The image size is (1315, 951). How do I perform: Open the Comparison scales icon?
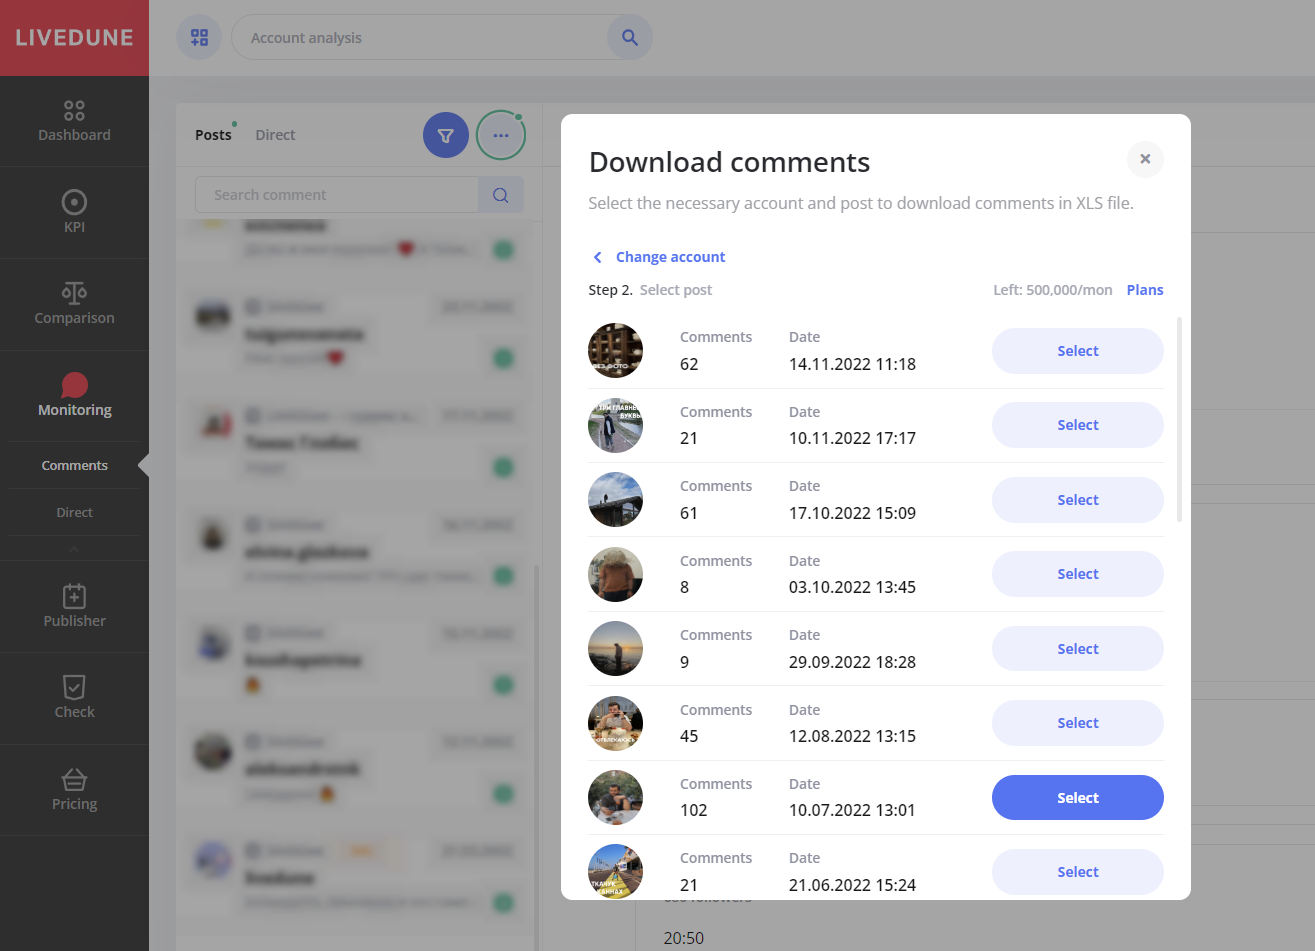tap(74, 293)
